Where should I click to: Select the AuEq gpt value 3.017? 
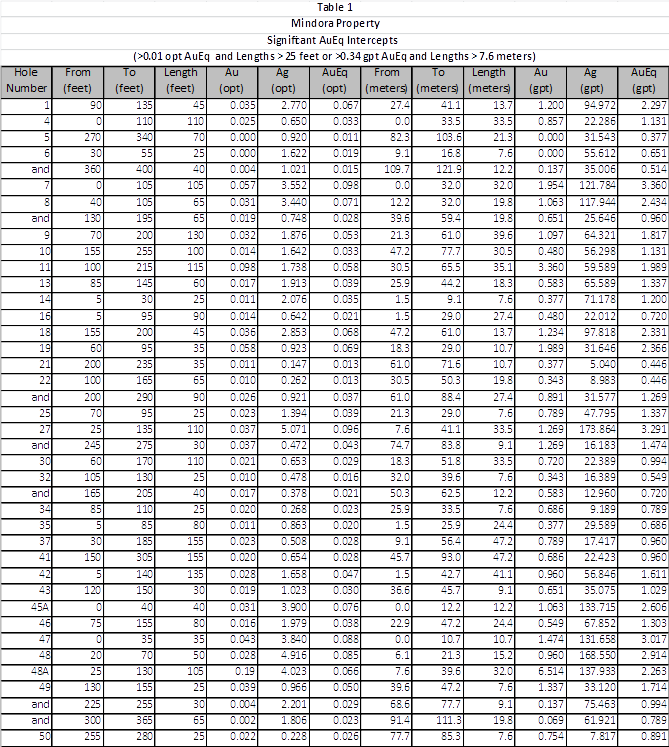tap(653, 639)
